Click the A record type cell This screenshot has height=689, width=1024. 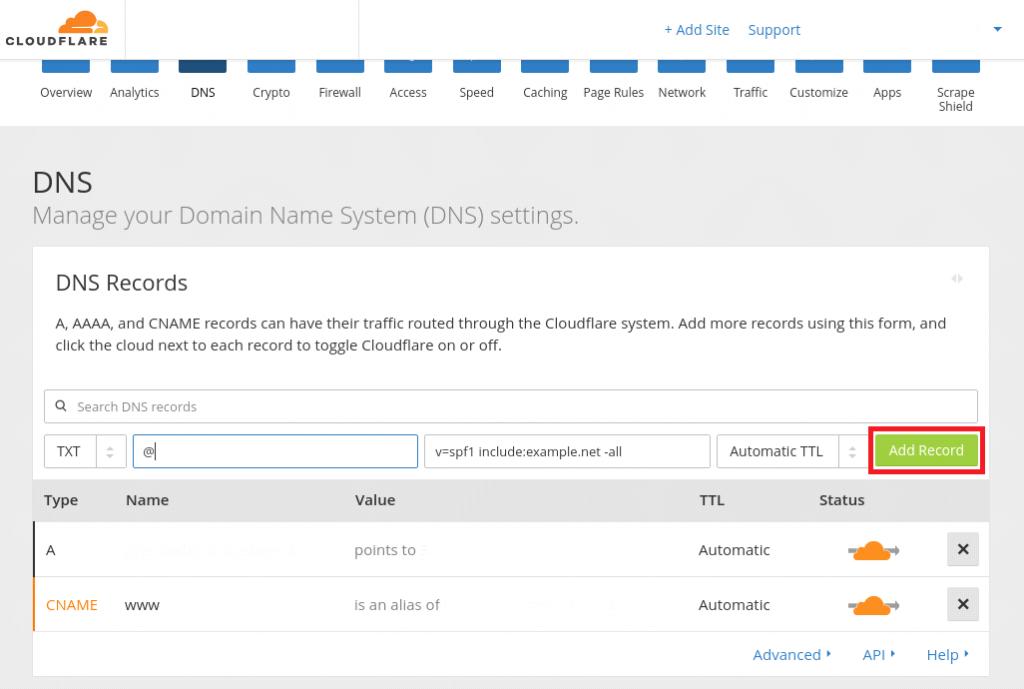click(51, 551)
